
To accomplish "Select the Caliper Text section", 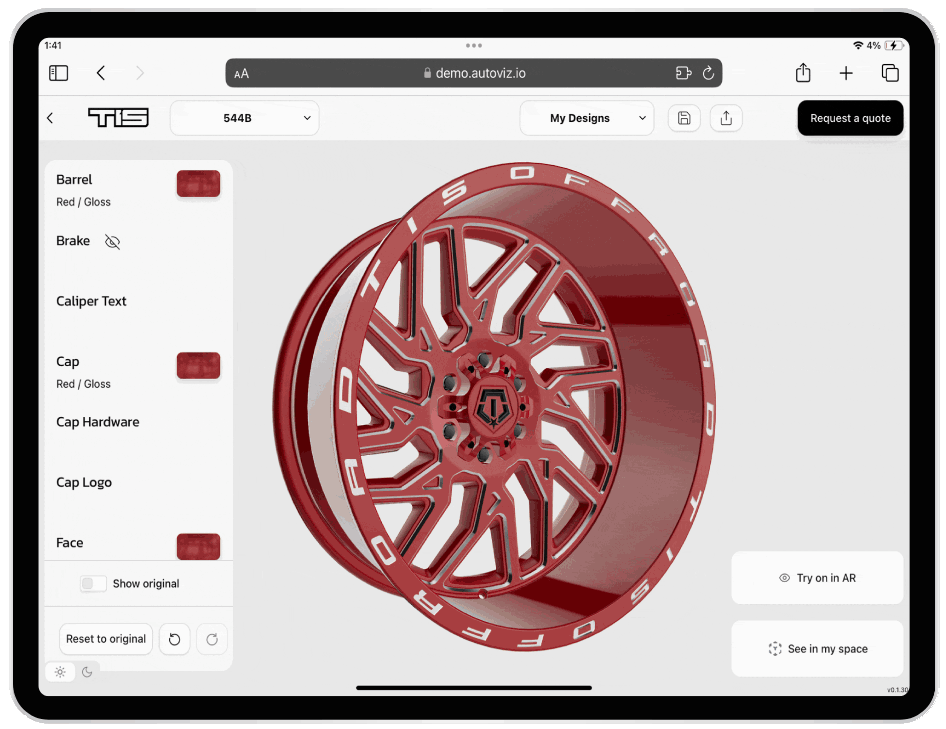I will [x=91, y=301].
